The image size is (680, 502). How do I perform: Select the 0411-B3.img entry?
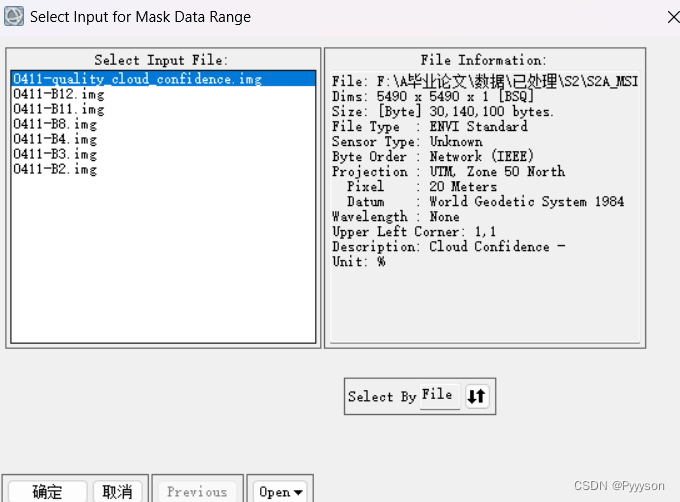(x=55, y=154)
